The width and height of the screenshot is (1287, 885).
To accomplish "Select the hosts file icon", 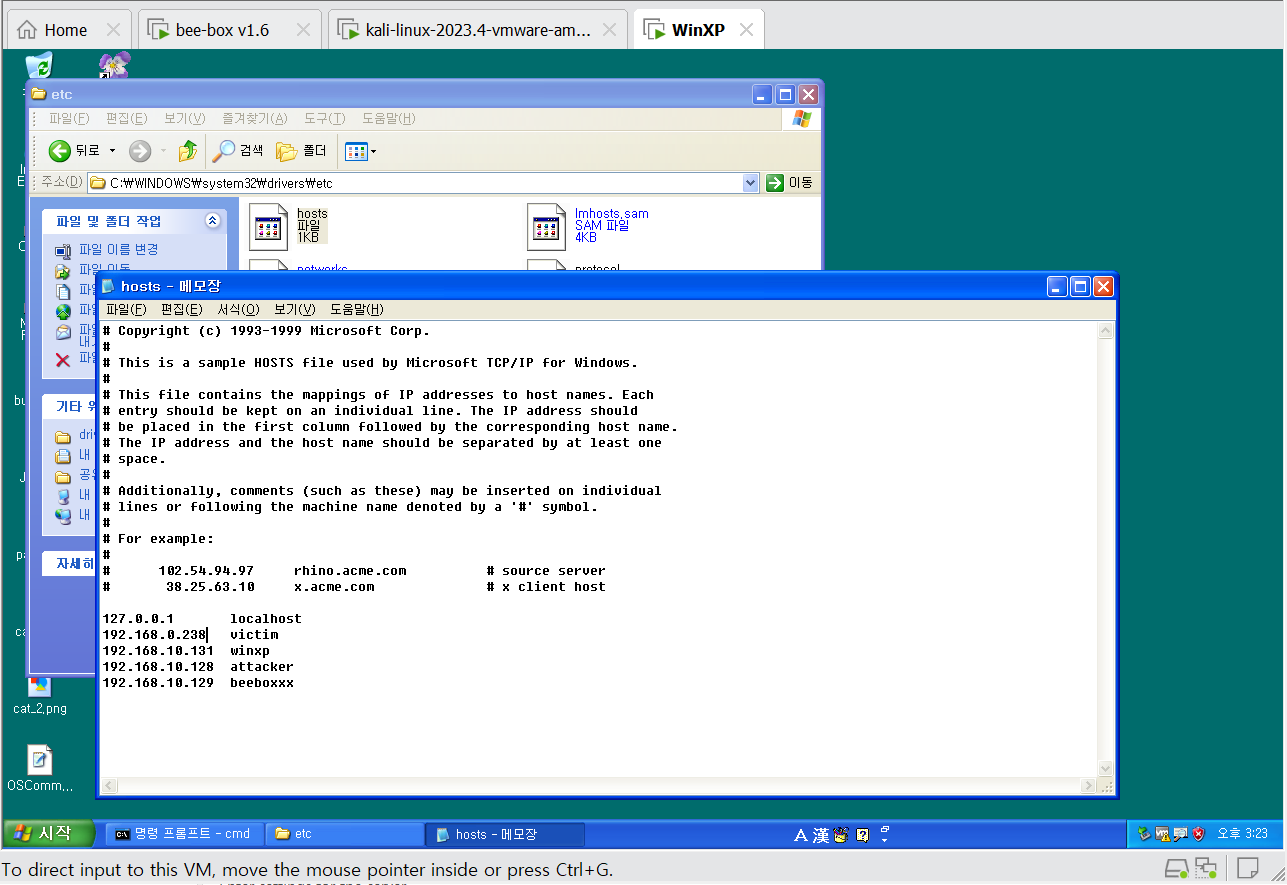I will click(267, 227).
